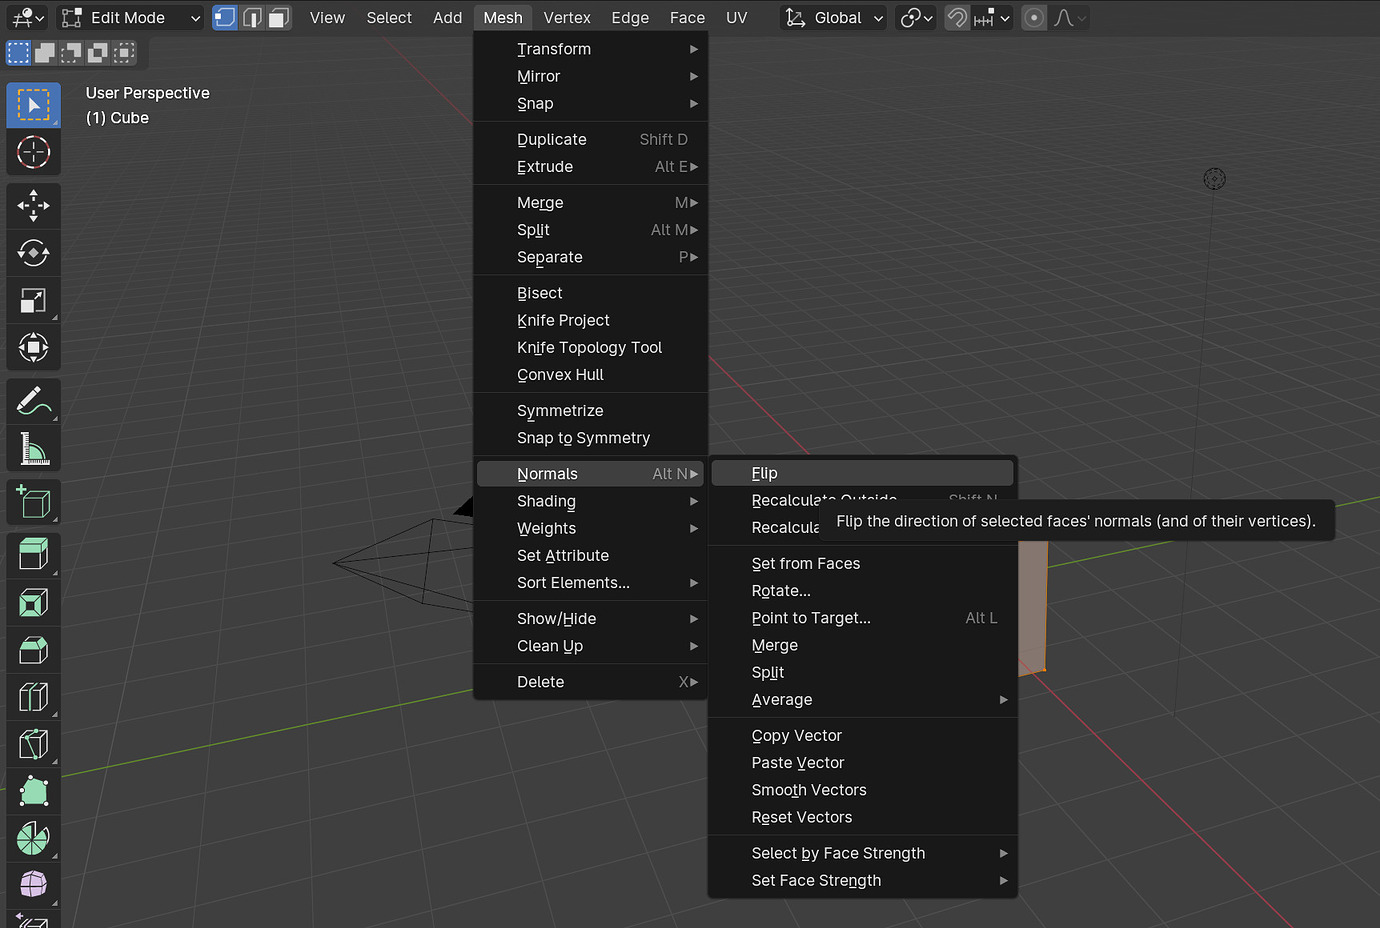Toggle proportional editing
Image resolution: width=1380 pixels, height=928 pixels.
1033,17
